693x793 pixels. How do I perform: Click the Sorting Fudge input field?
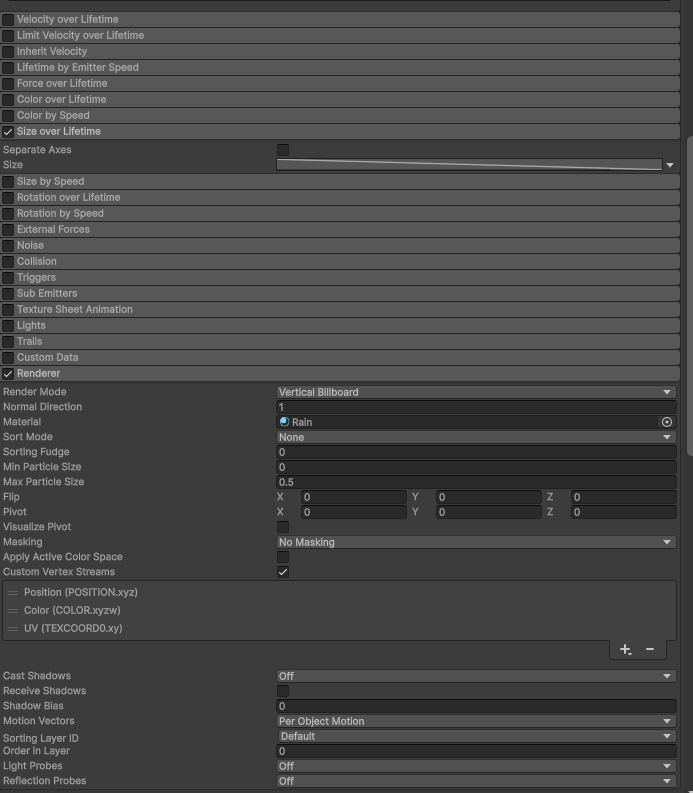[476, 452]
